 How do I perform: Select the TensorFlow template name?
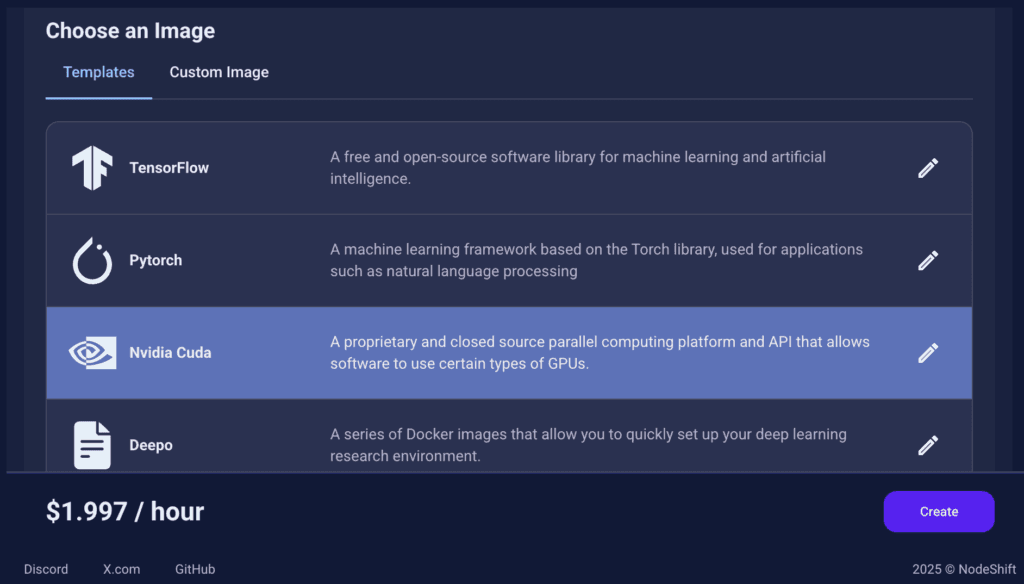[168, 168]
